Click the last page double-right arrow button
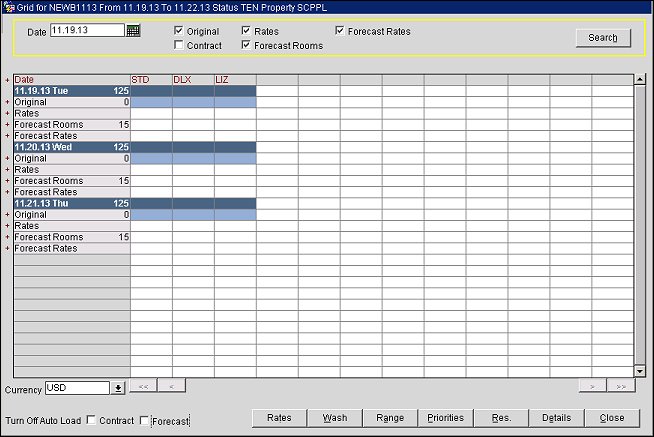Image resolution: width=654 pixels, height=437 pixels. point(621,385)
